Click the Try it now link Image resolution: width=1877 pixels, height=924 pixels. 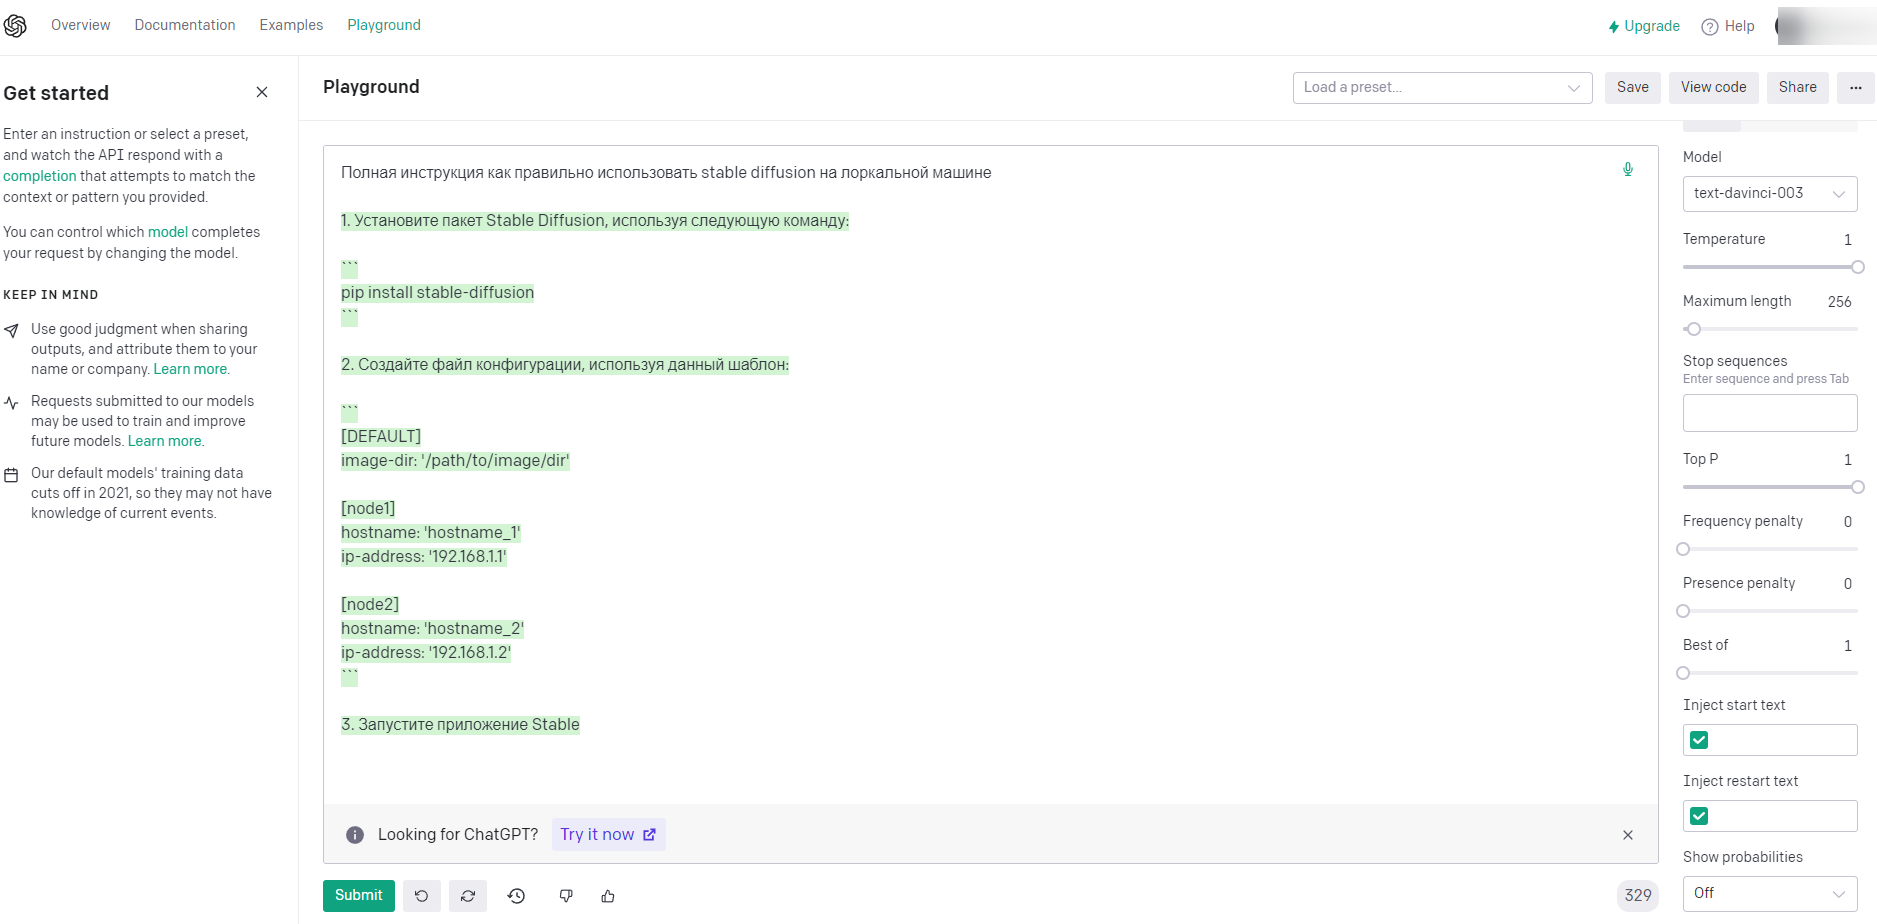[x=608, y=835]
